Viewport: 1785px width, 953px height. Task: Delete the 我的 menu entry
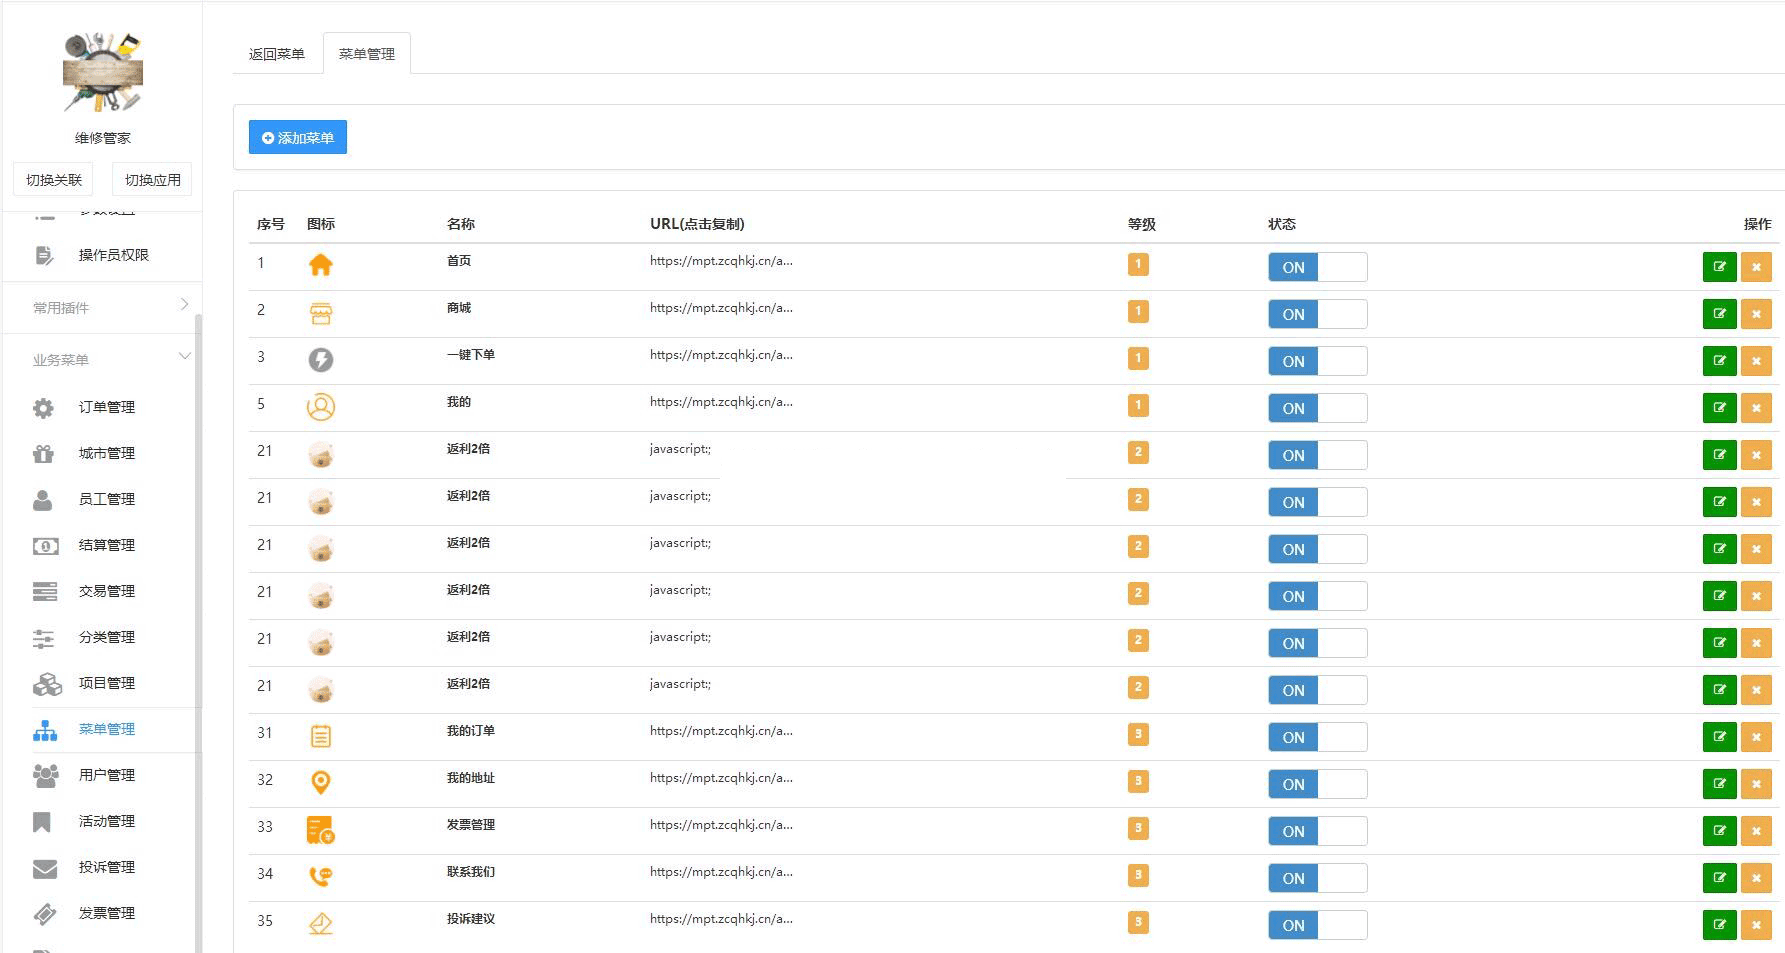coord(1756,408)
